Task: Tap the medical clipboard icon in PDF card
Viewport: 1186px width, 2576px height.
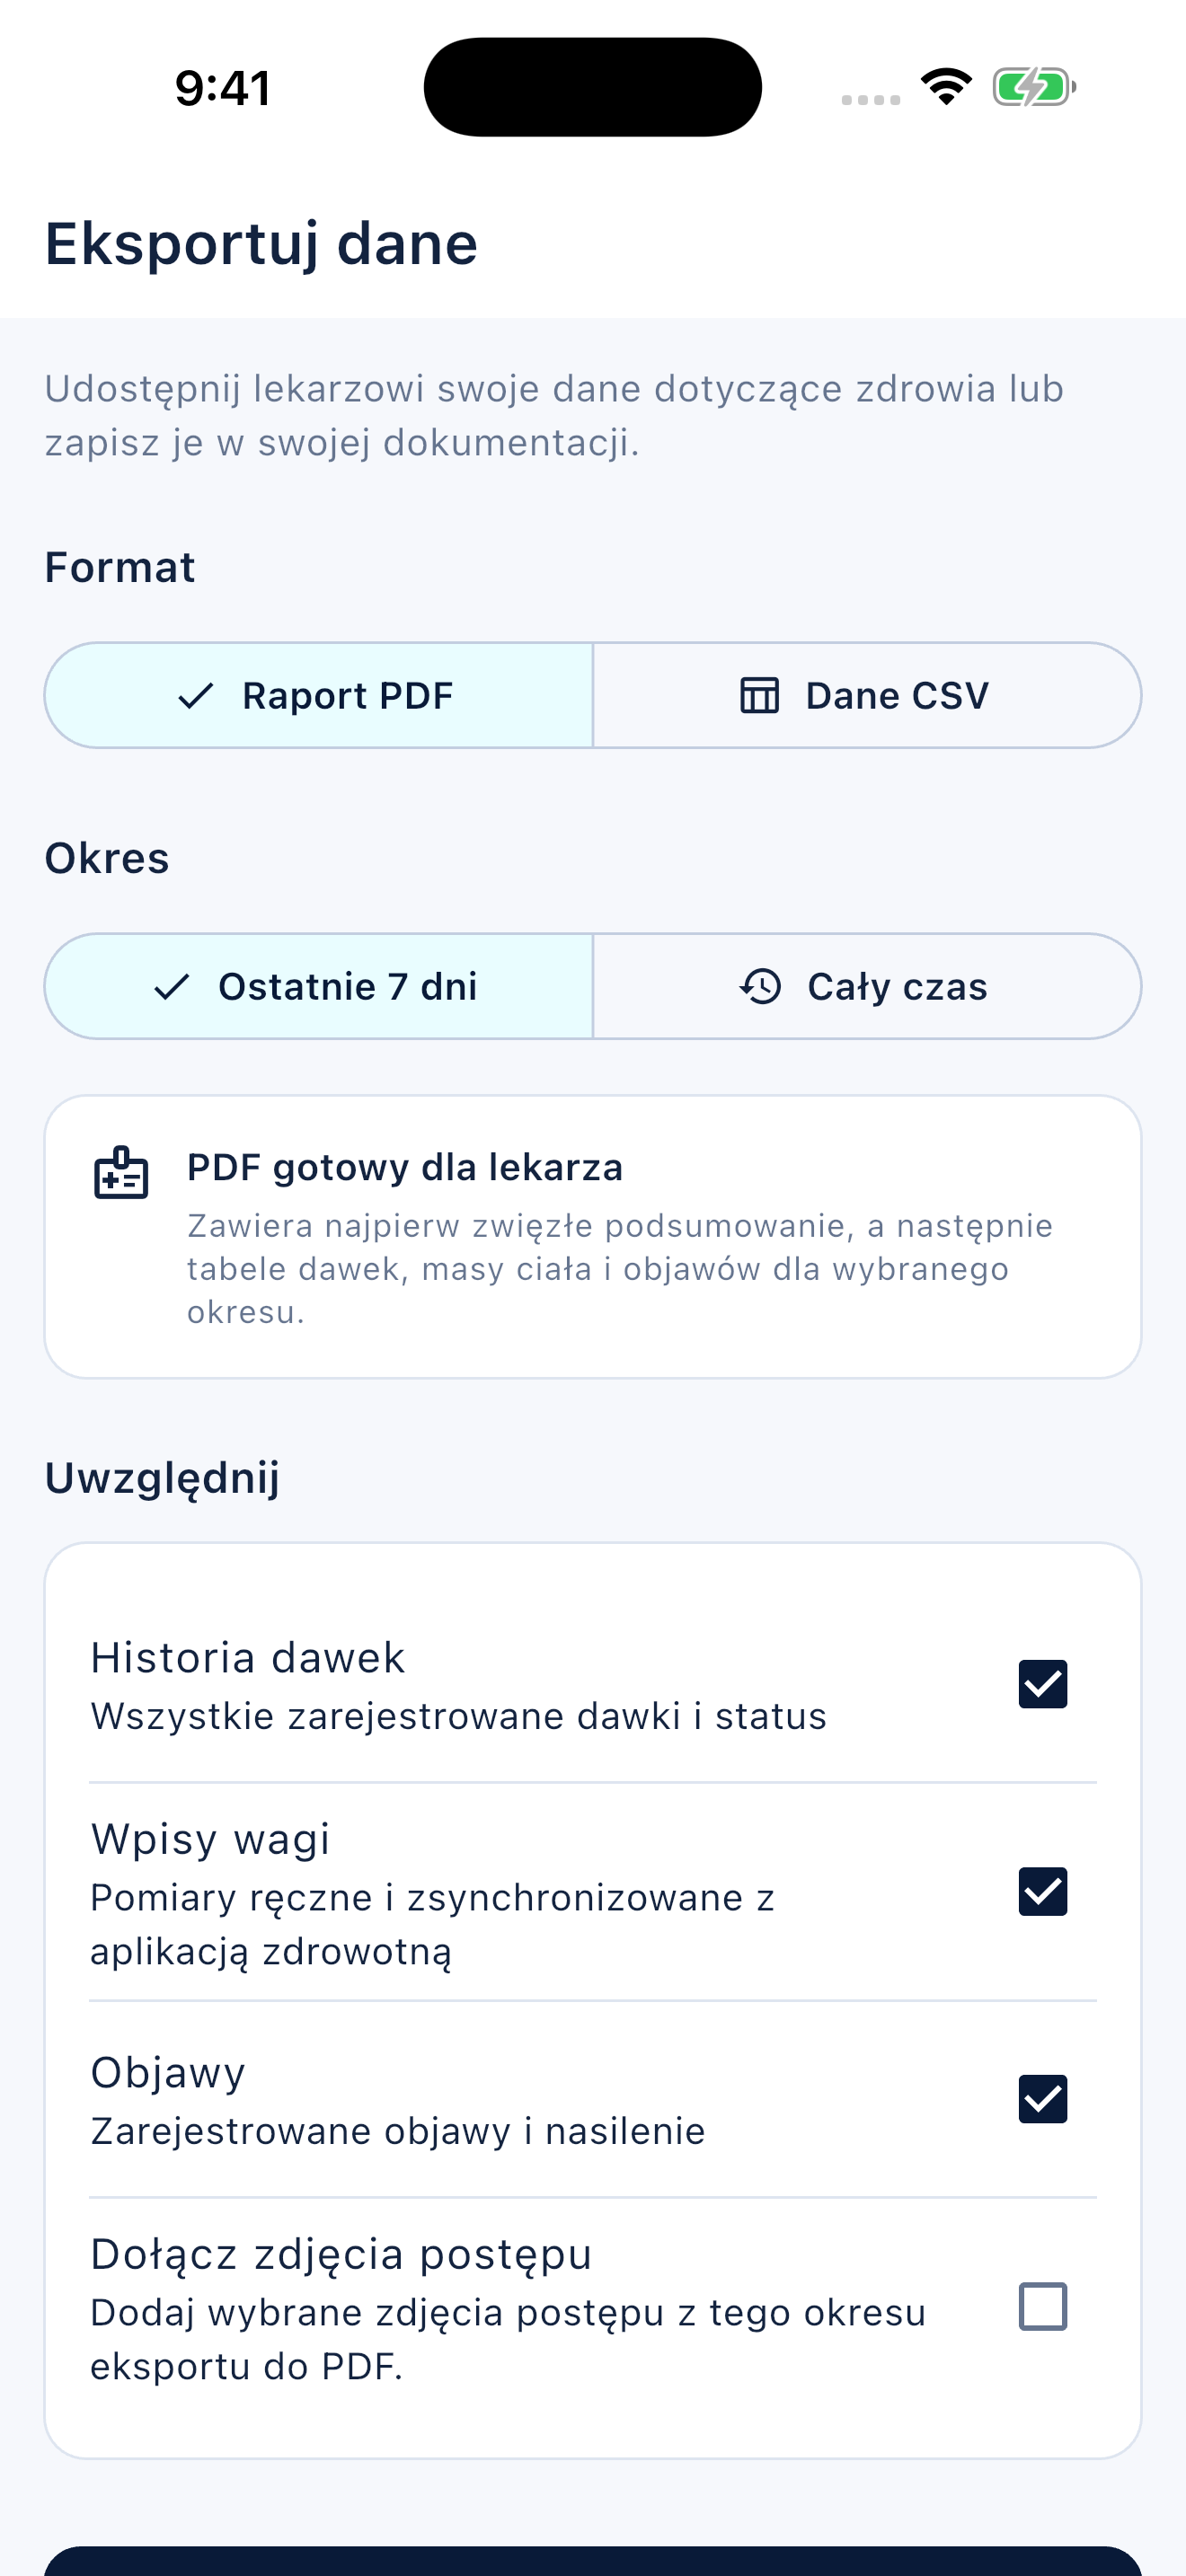Action: 121,1173
